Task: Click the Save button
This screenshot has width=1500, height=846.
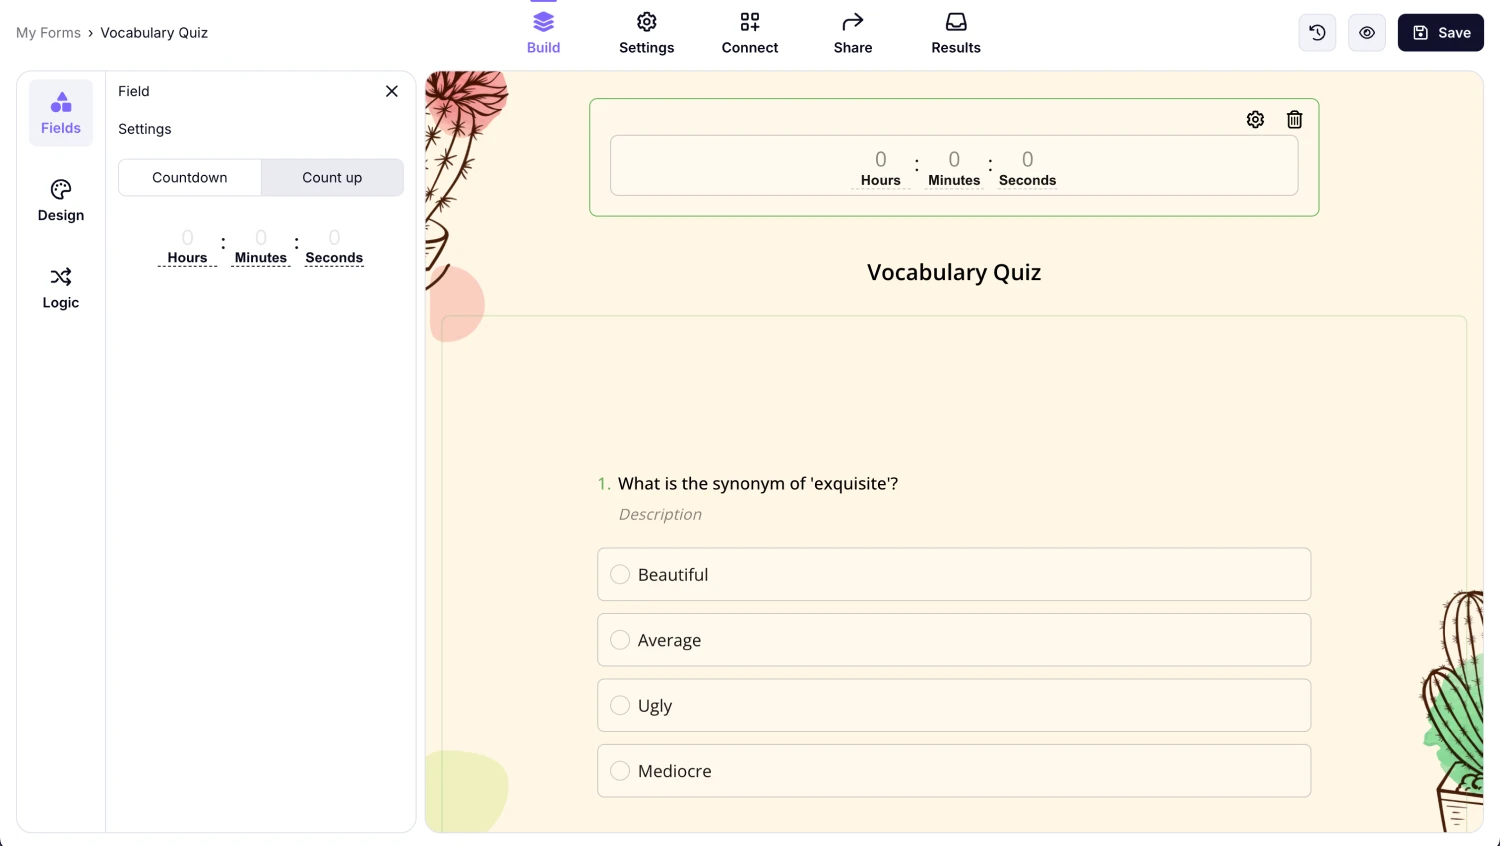Action: pos(1440,33)
